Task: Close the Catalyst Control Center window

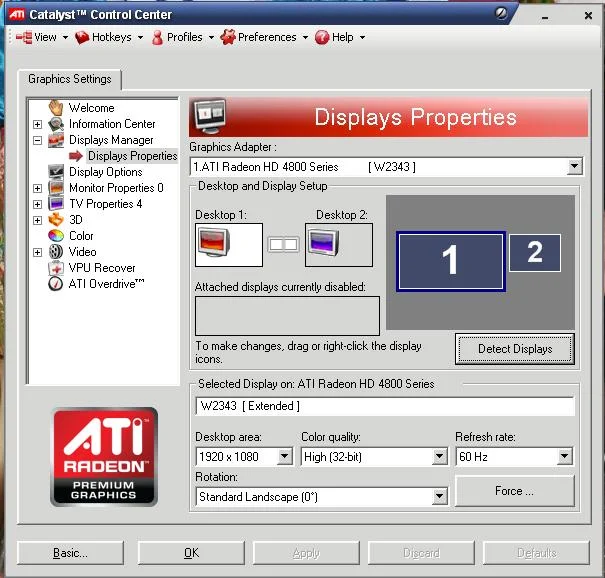Action: [x=588, y=15]
